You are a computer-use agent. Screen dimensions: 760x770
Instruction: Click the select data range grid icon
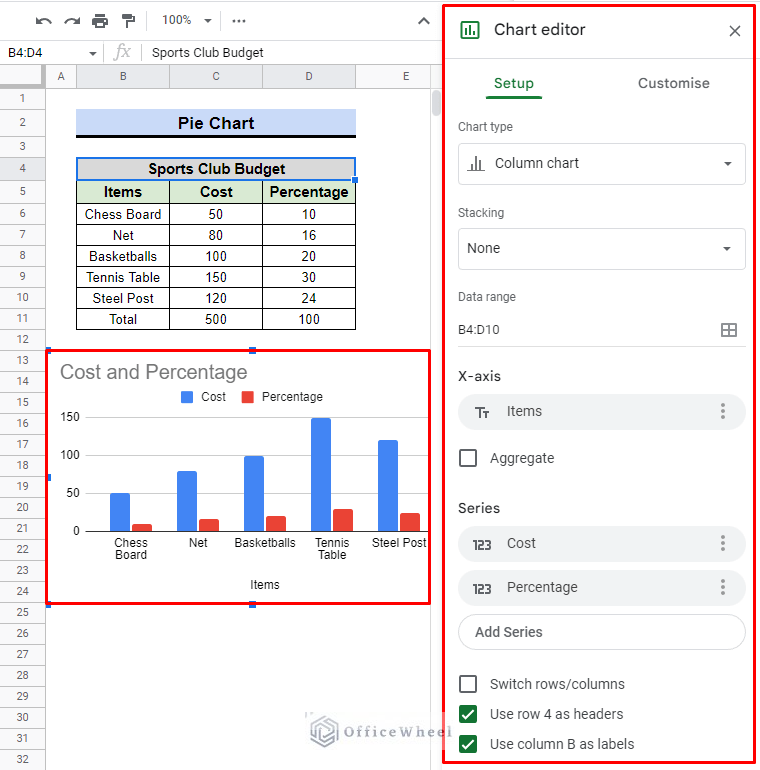729,330
